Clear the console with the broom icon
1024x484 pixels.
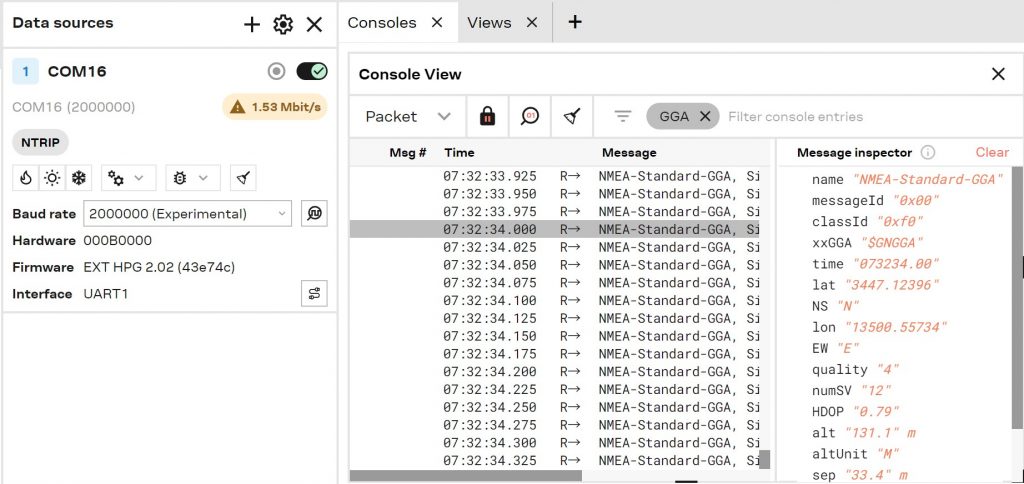pyautogui.click(x=571, y=116)
